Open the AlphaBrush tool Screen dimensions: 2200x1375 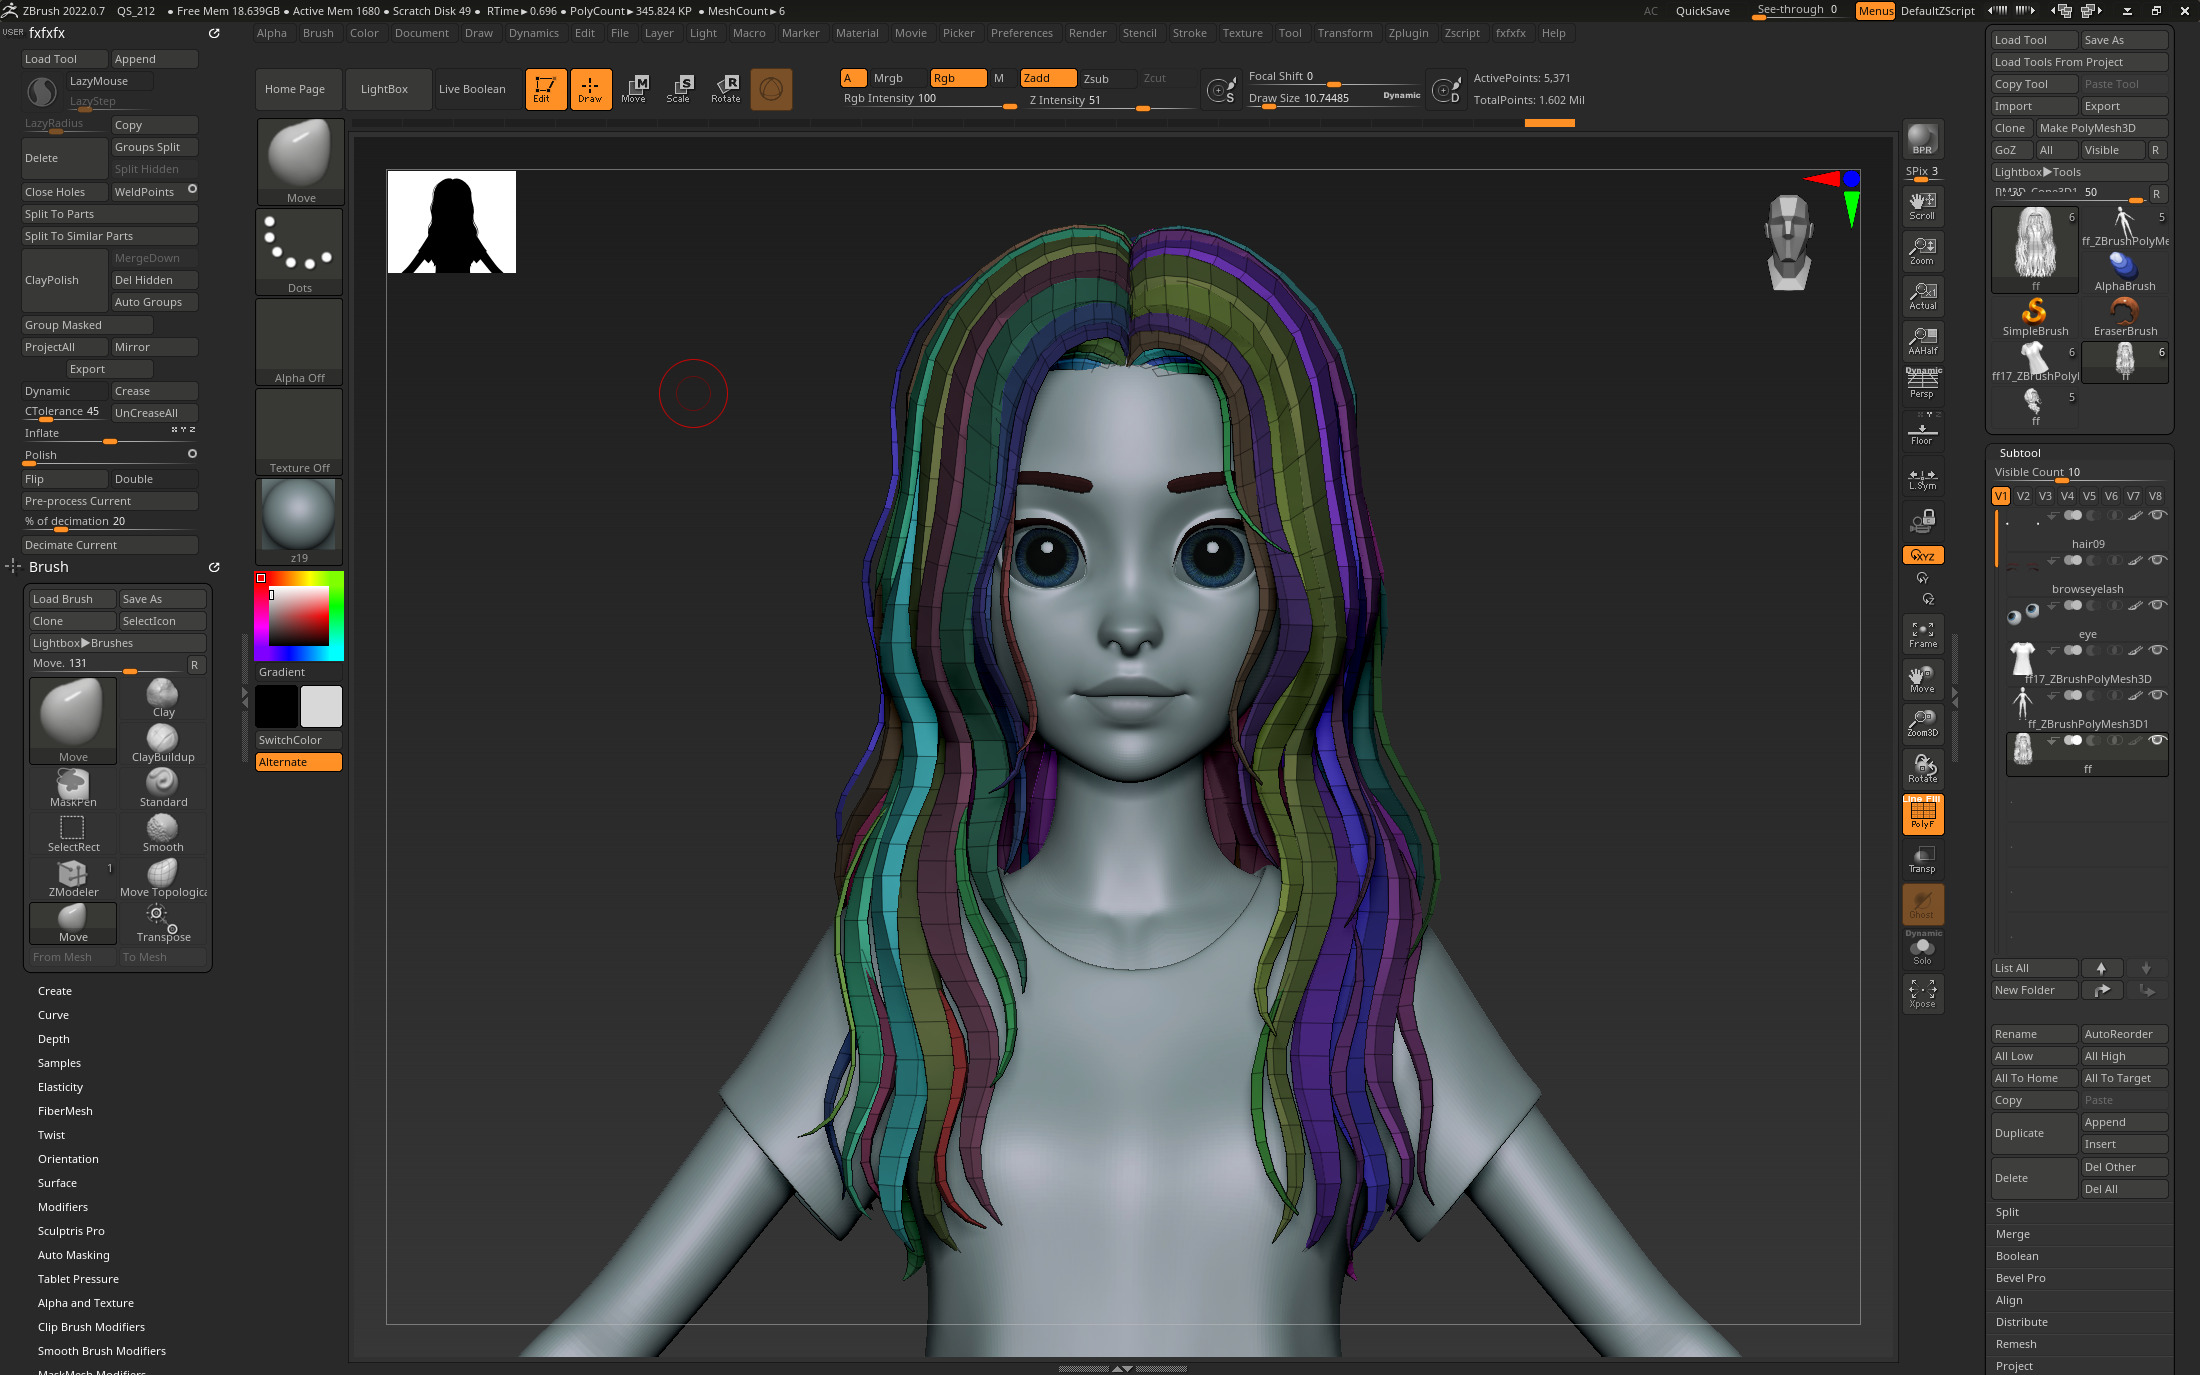2125,273
